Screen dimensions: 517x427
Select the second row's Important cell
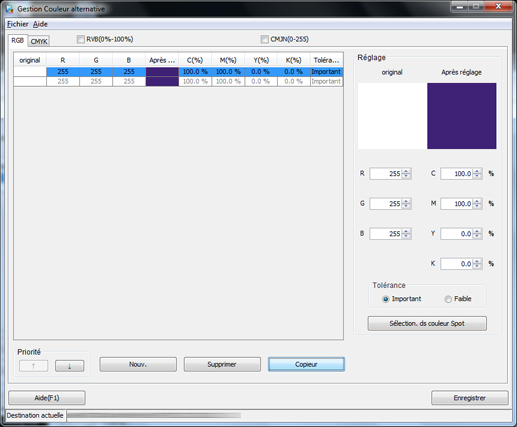[x=326, y=81]
